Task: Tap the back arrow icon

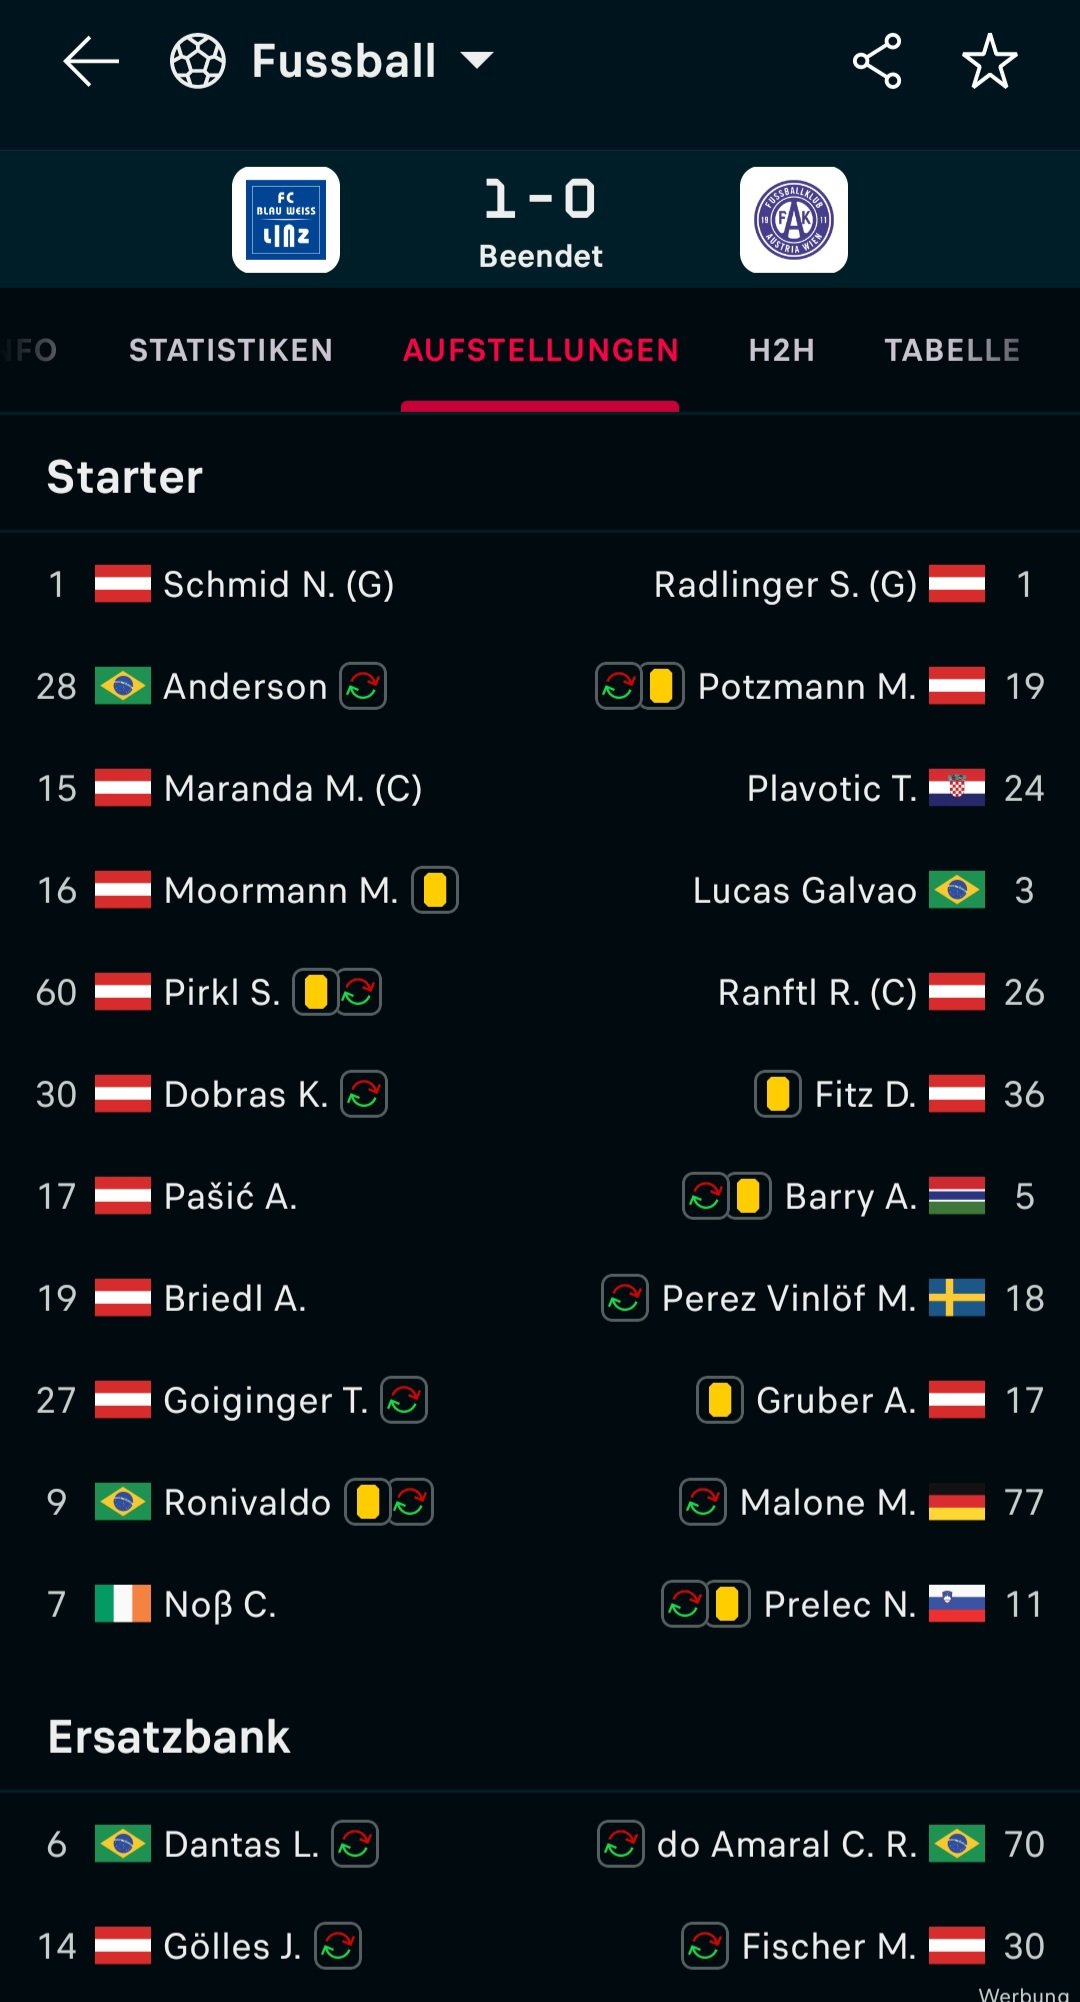Action: [x=91, y=61]
